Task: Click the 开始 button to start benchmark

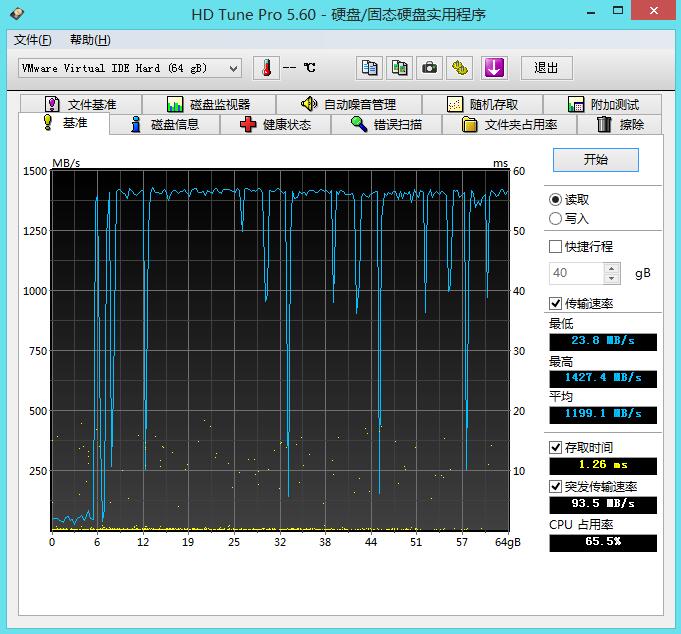Action: [595, 160]
